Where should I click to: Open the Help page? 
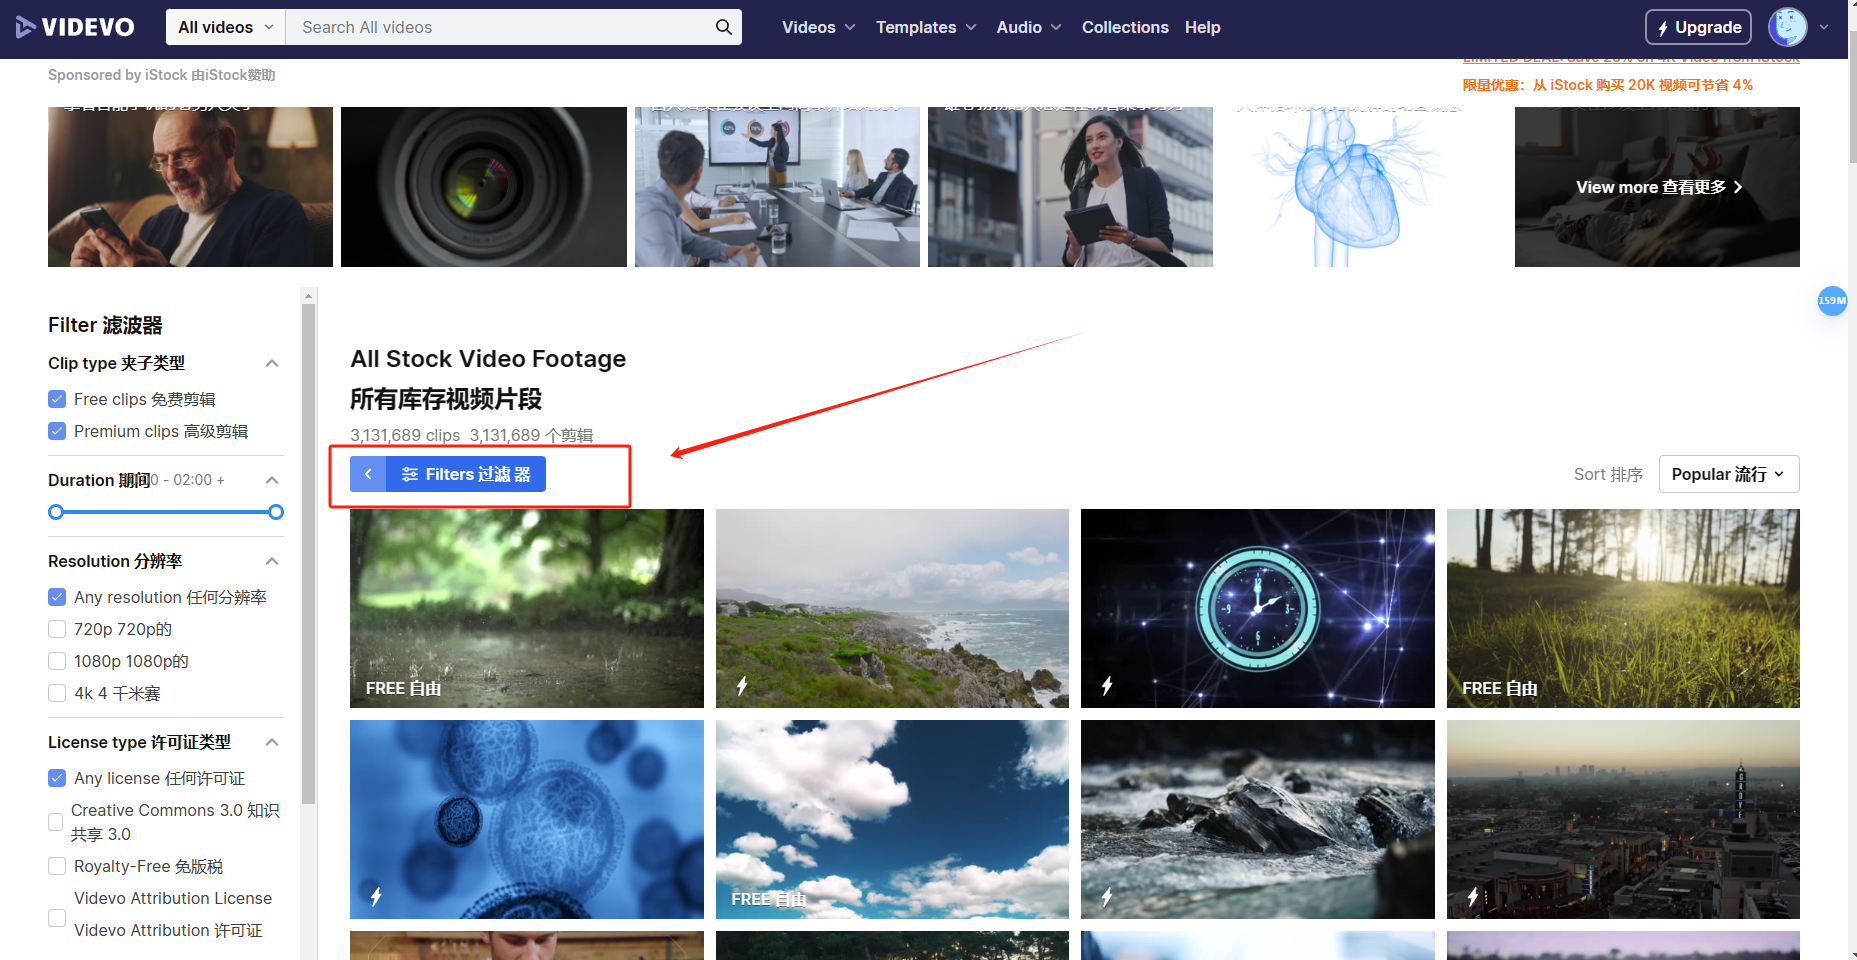(1203, 27)
